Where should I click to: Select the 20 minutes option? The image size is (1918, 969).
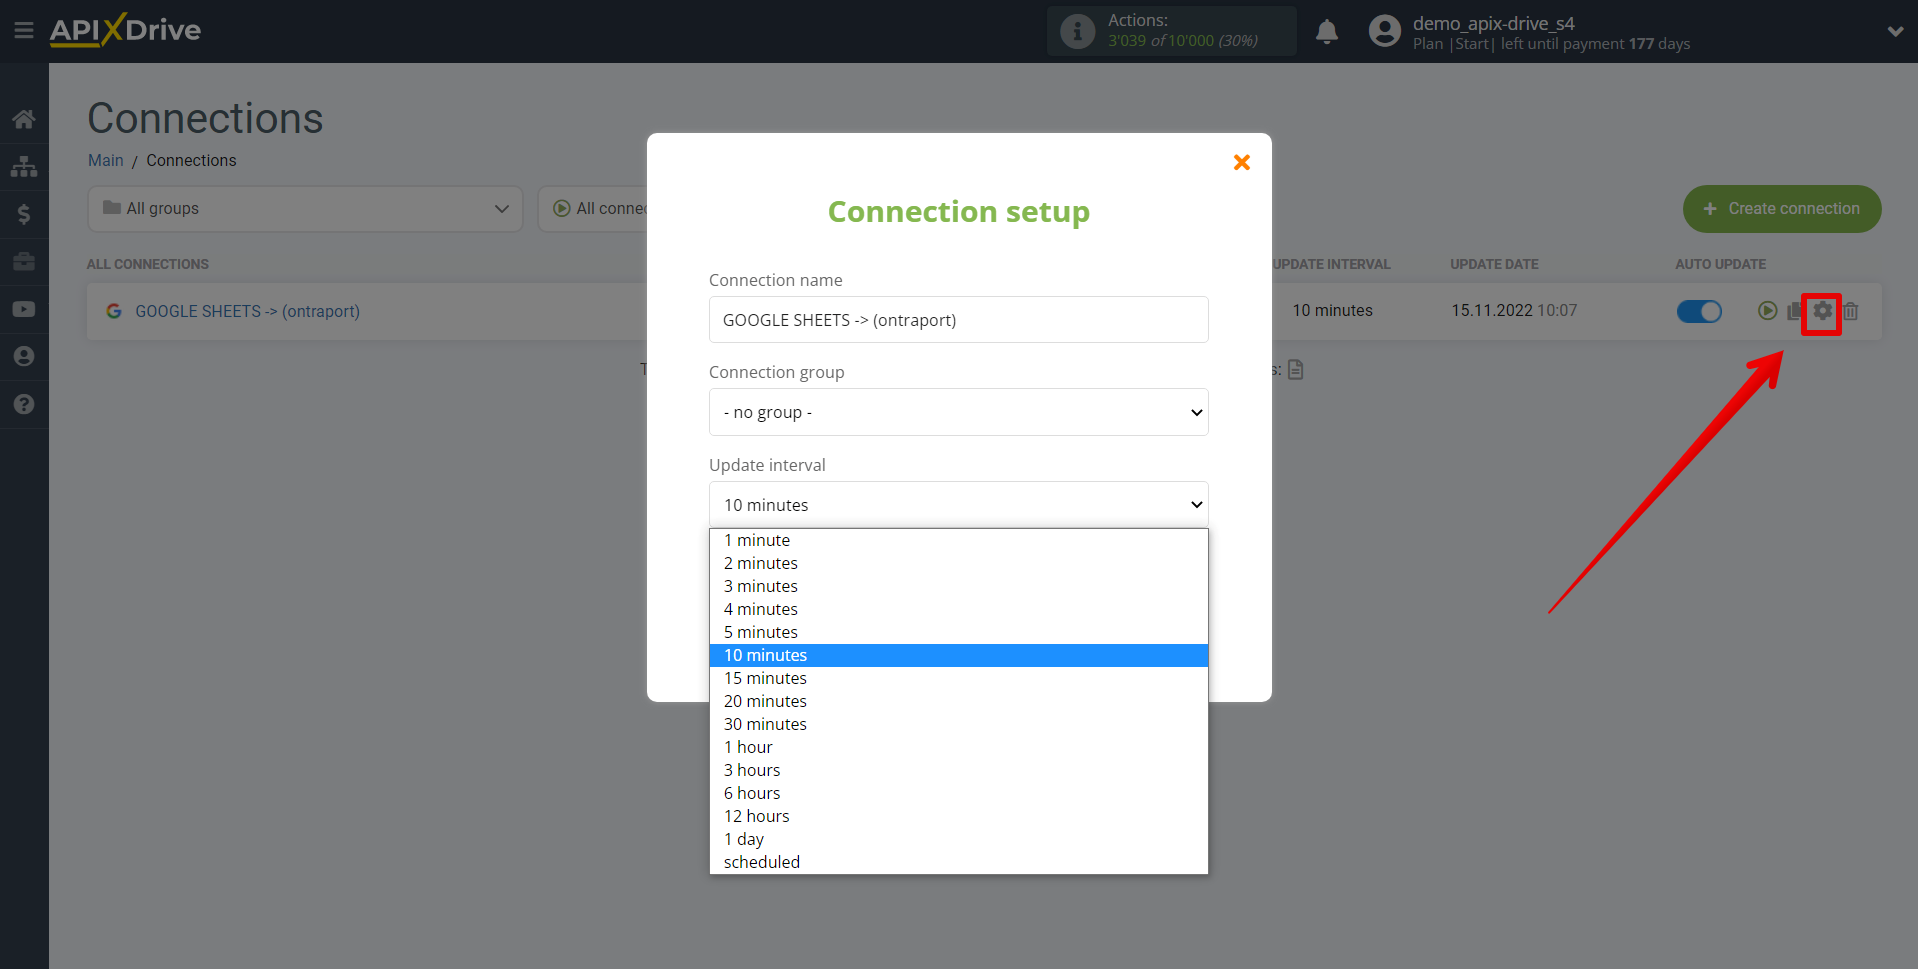click(959, 701)
